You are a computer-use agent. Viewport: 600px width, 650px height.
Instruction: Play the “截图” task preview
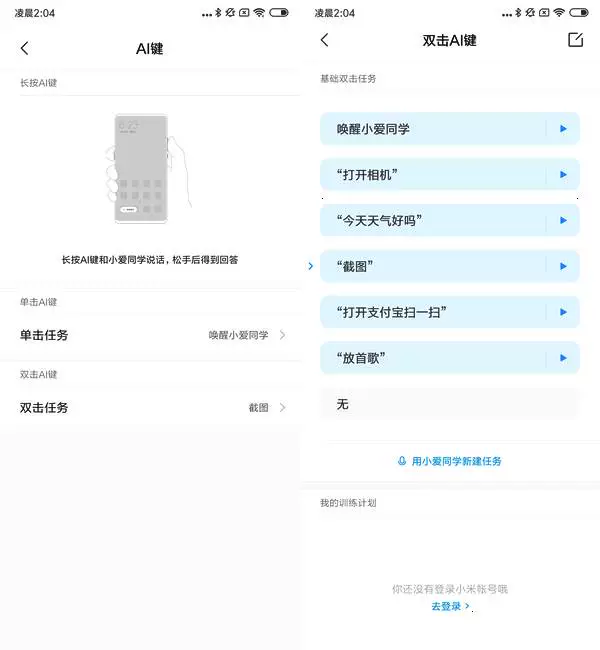[x=563, y=266]
